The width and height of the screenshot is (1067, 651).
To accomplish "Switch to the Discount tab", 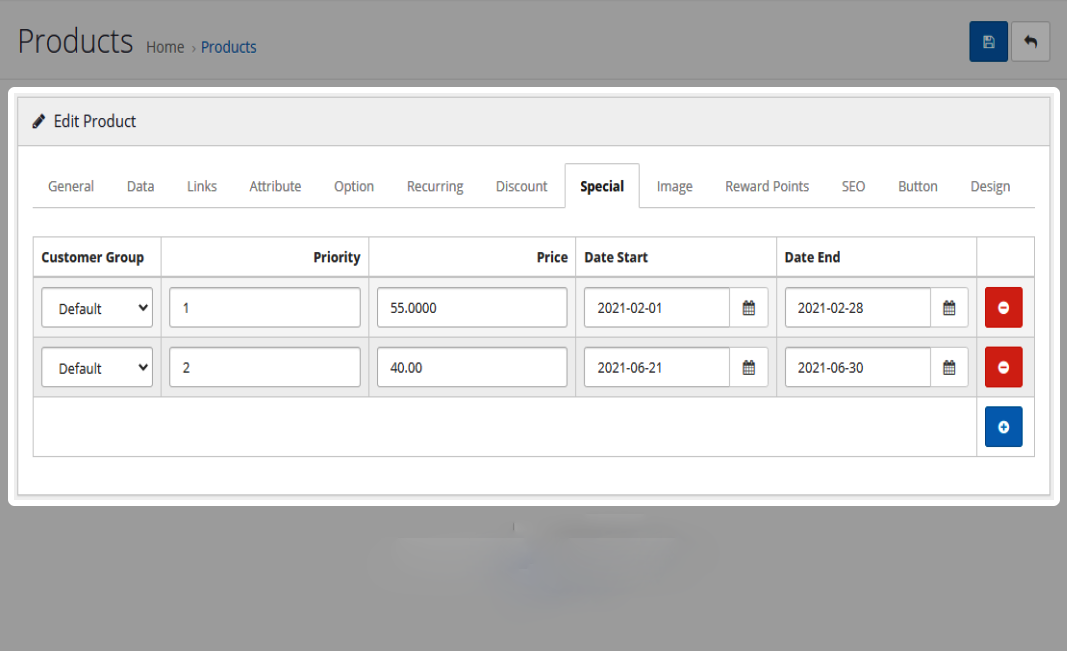I will point(521,186).
